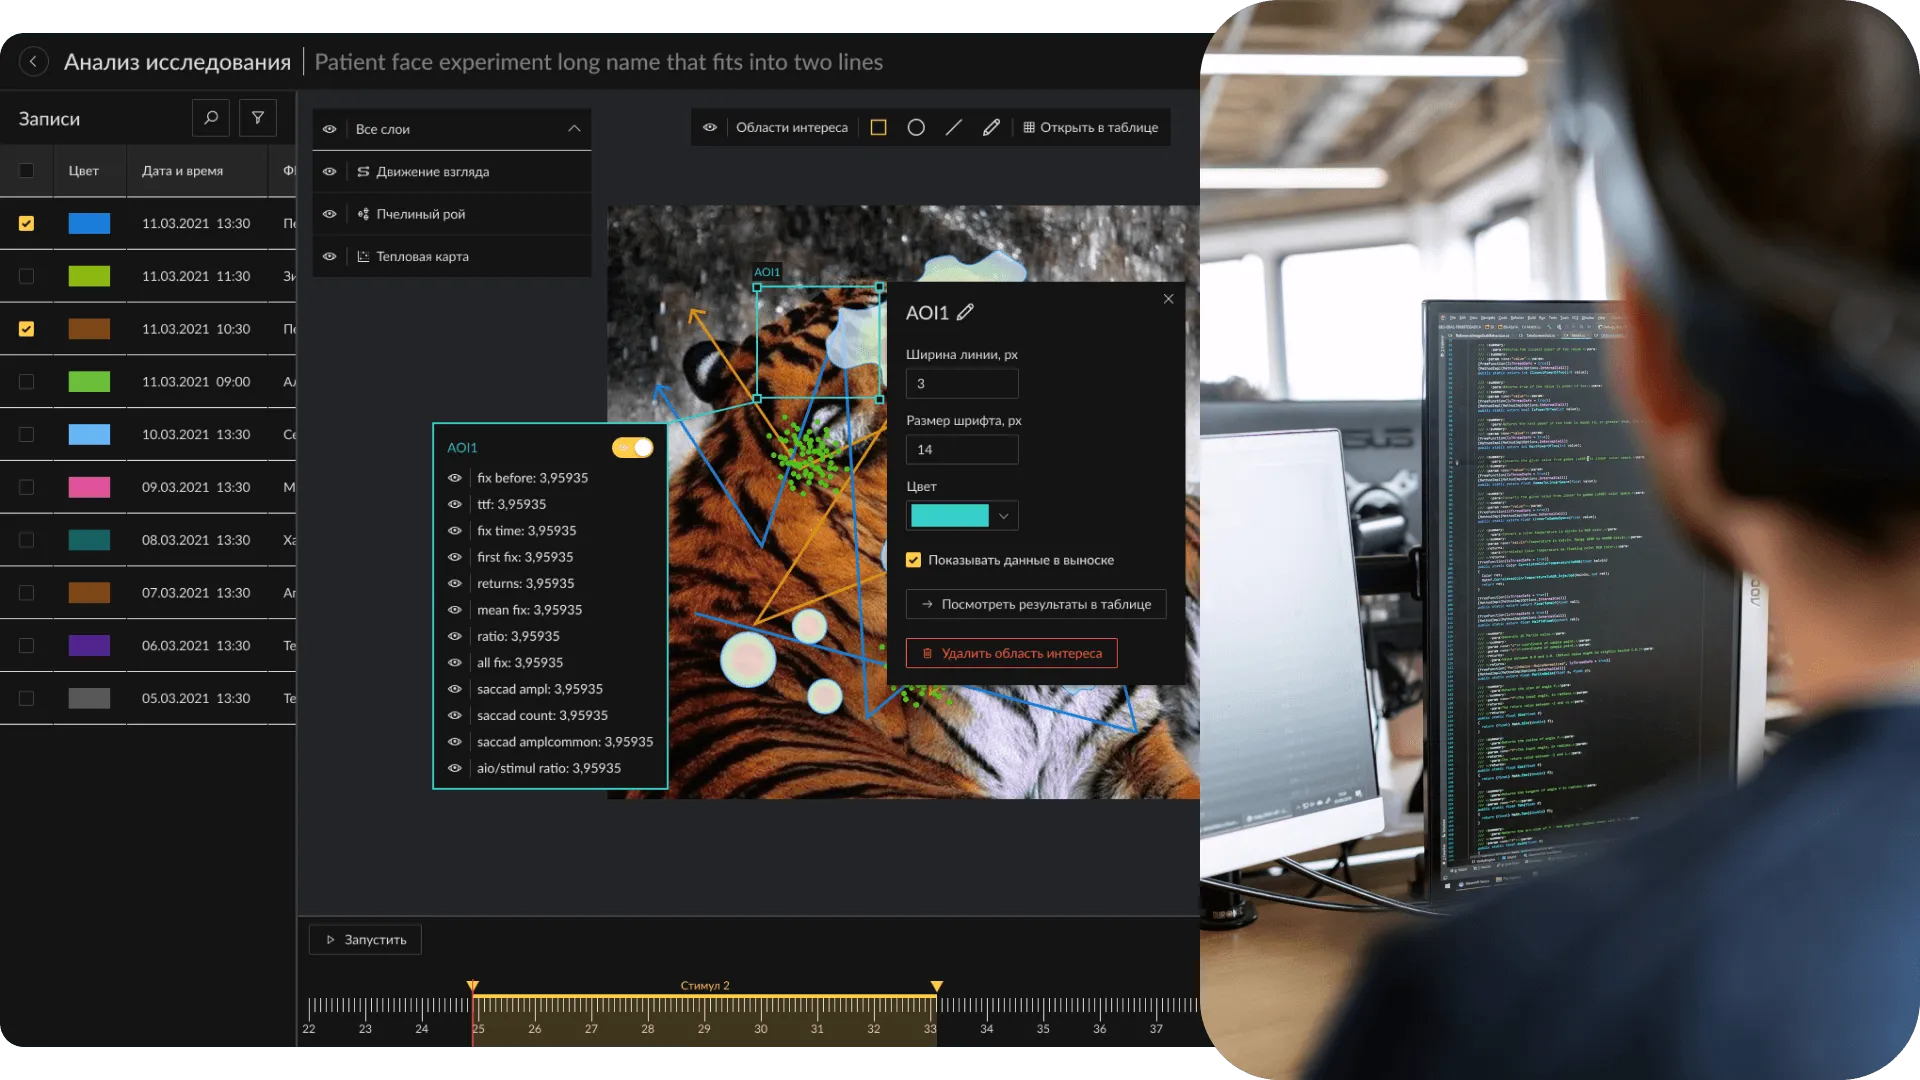Click Удалить область интереса button

(x=1011, y=653)
